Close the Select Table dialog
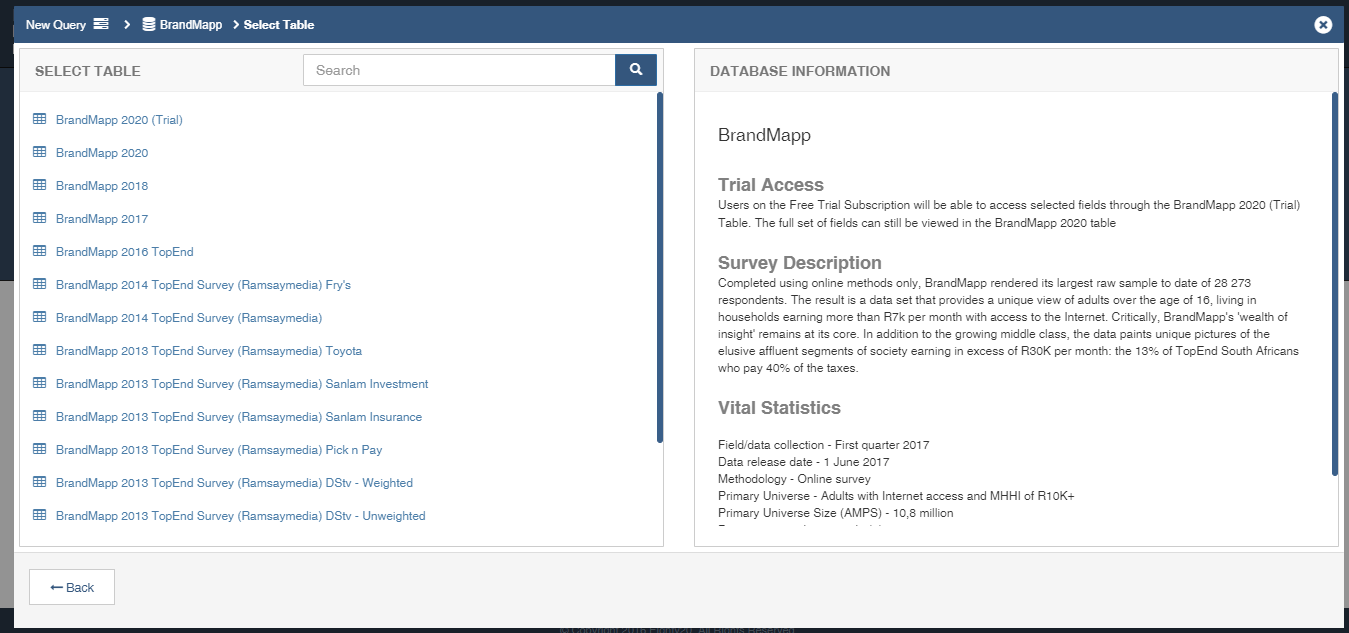Image resolution: width=1349 pixels, height=633 pixels. 1323,25
